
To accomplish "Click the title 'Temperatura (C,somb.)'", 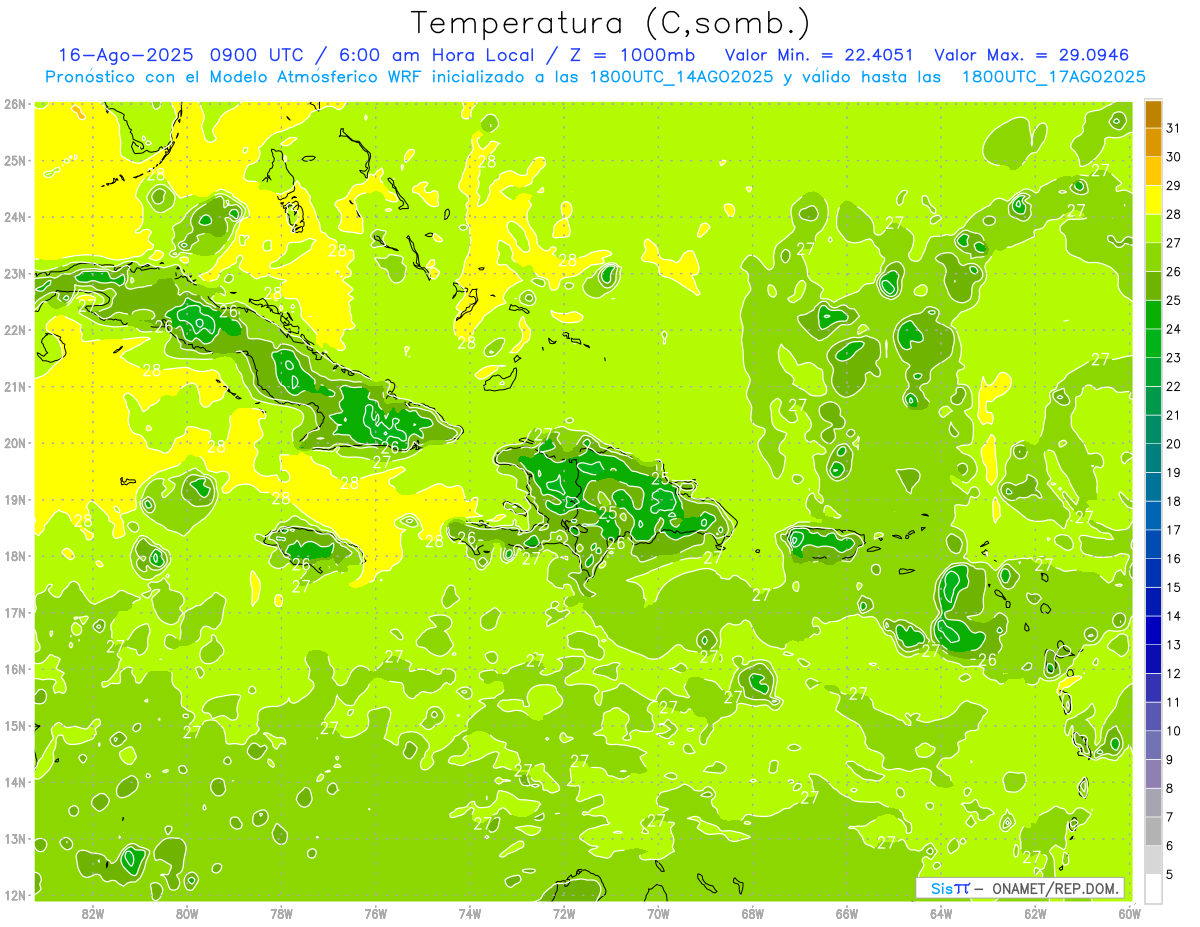I will pyautogui.click(x=611, y=23).
